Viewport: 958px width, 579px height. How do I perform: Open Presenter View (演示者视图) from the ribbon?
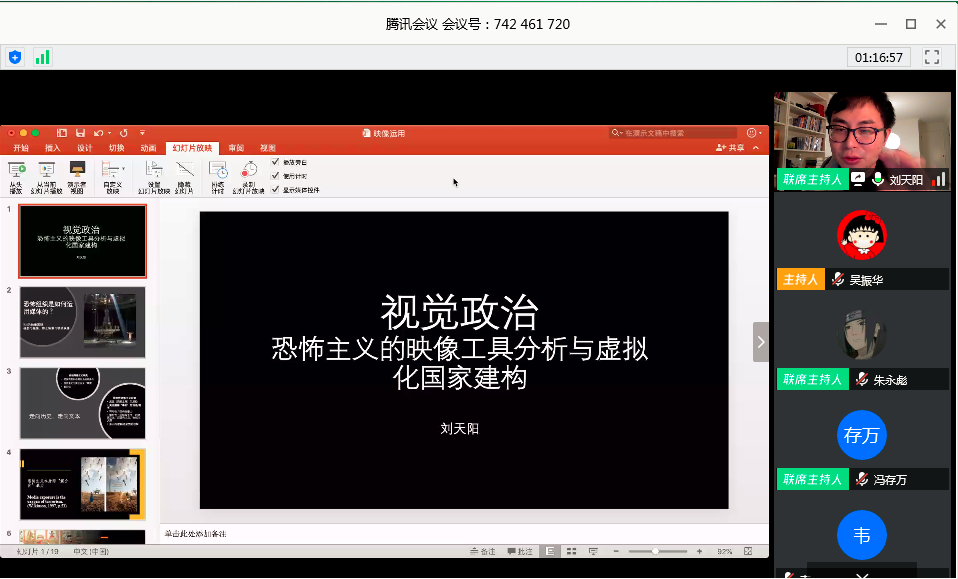[x=77, y=170]
